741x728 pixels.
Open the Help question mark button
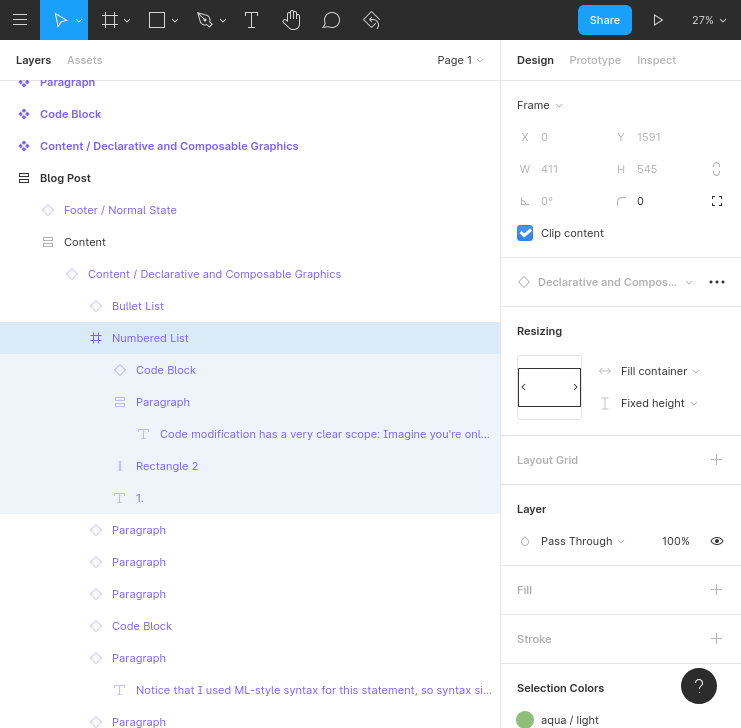[x=698, y=685]
